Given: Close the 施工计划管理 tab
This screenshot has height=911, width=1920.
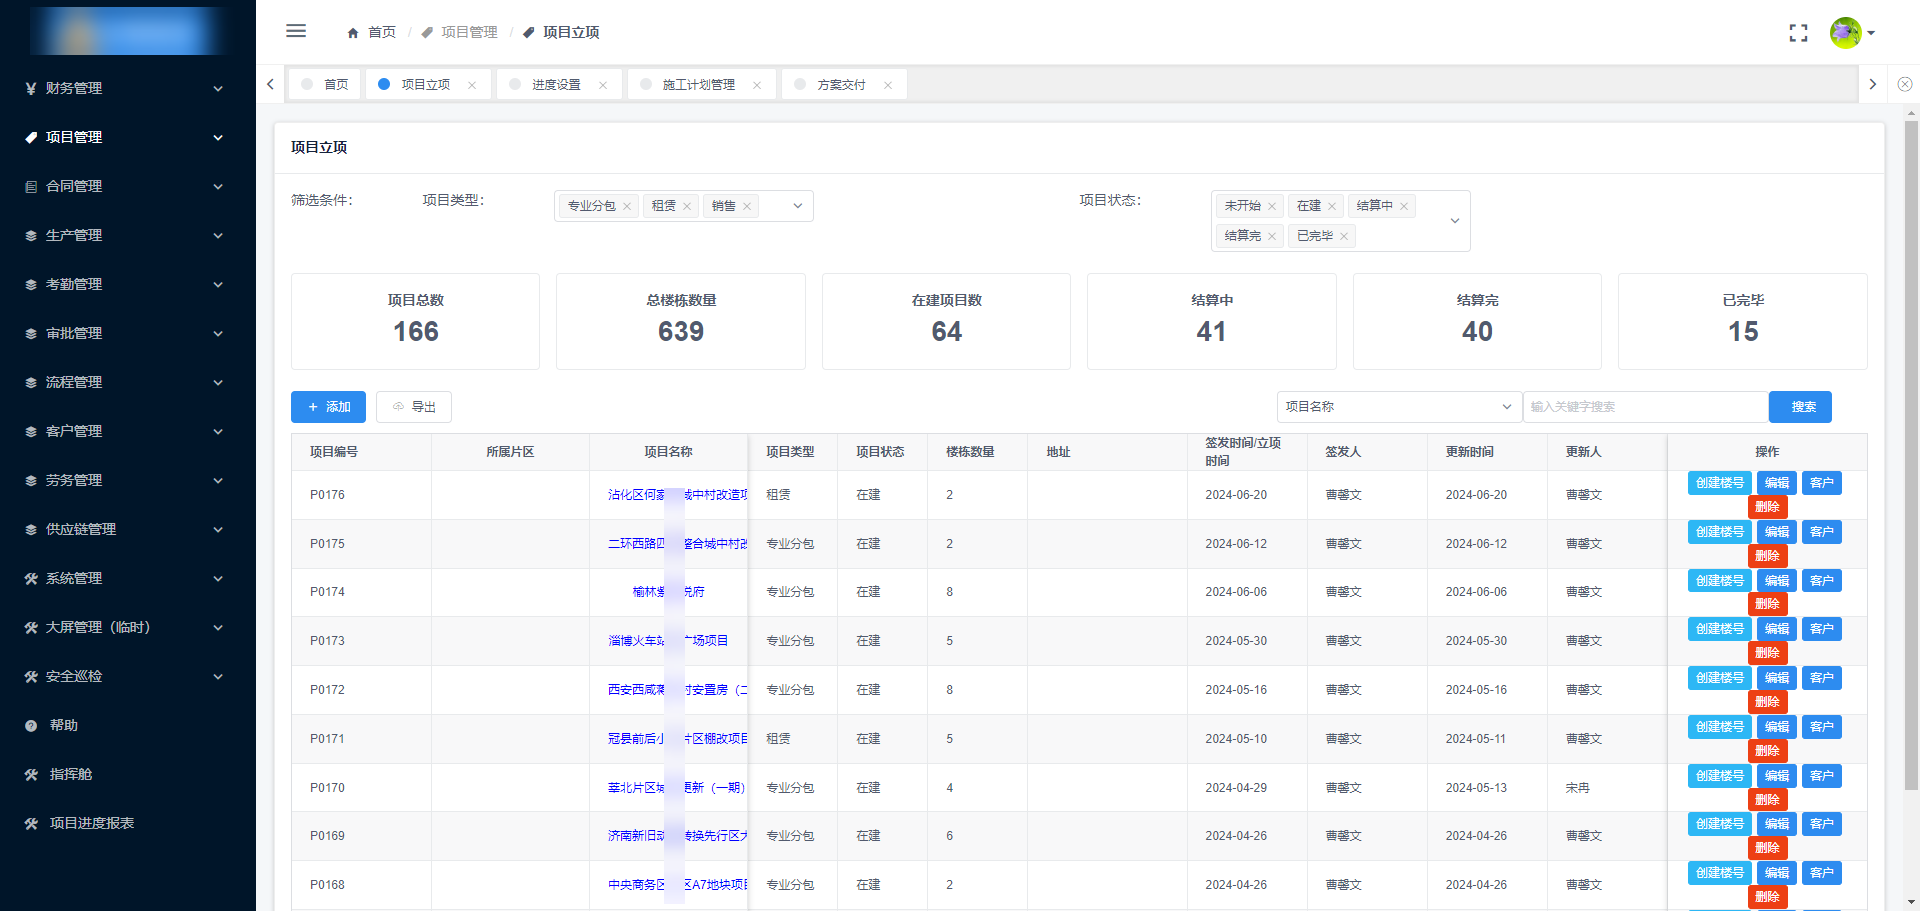Looking at the screenshot, I should click(x=757, y=85).
